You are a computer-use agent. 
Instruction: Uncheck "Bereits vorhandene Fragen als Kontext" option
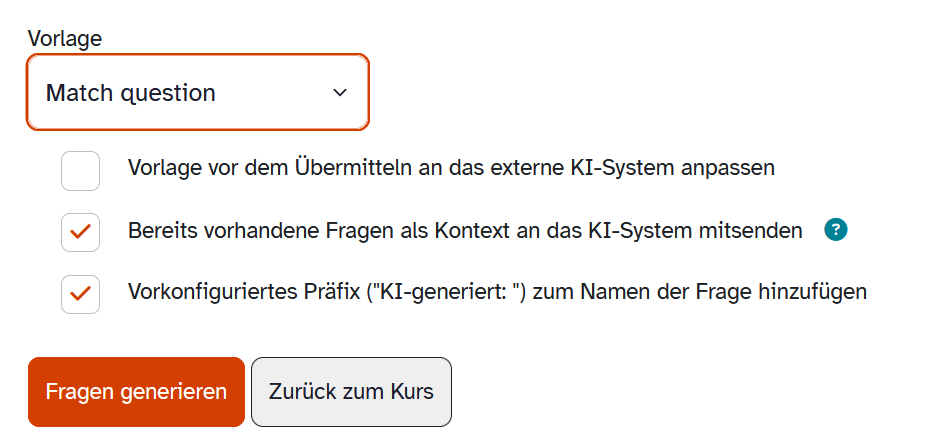tap(80, 232)
